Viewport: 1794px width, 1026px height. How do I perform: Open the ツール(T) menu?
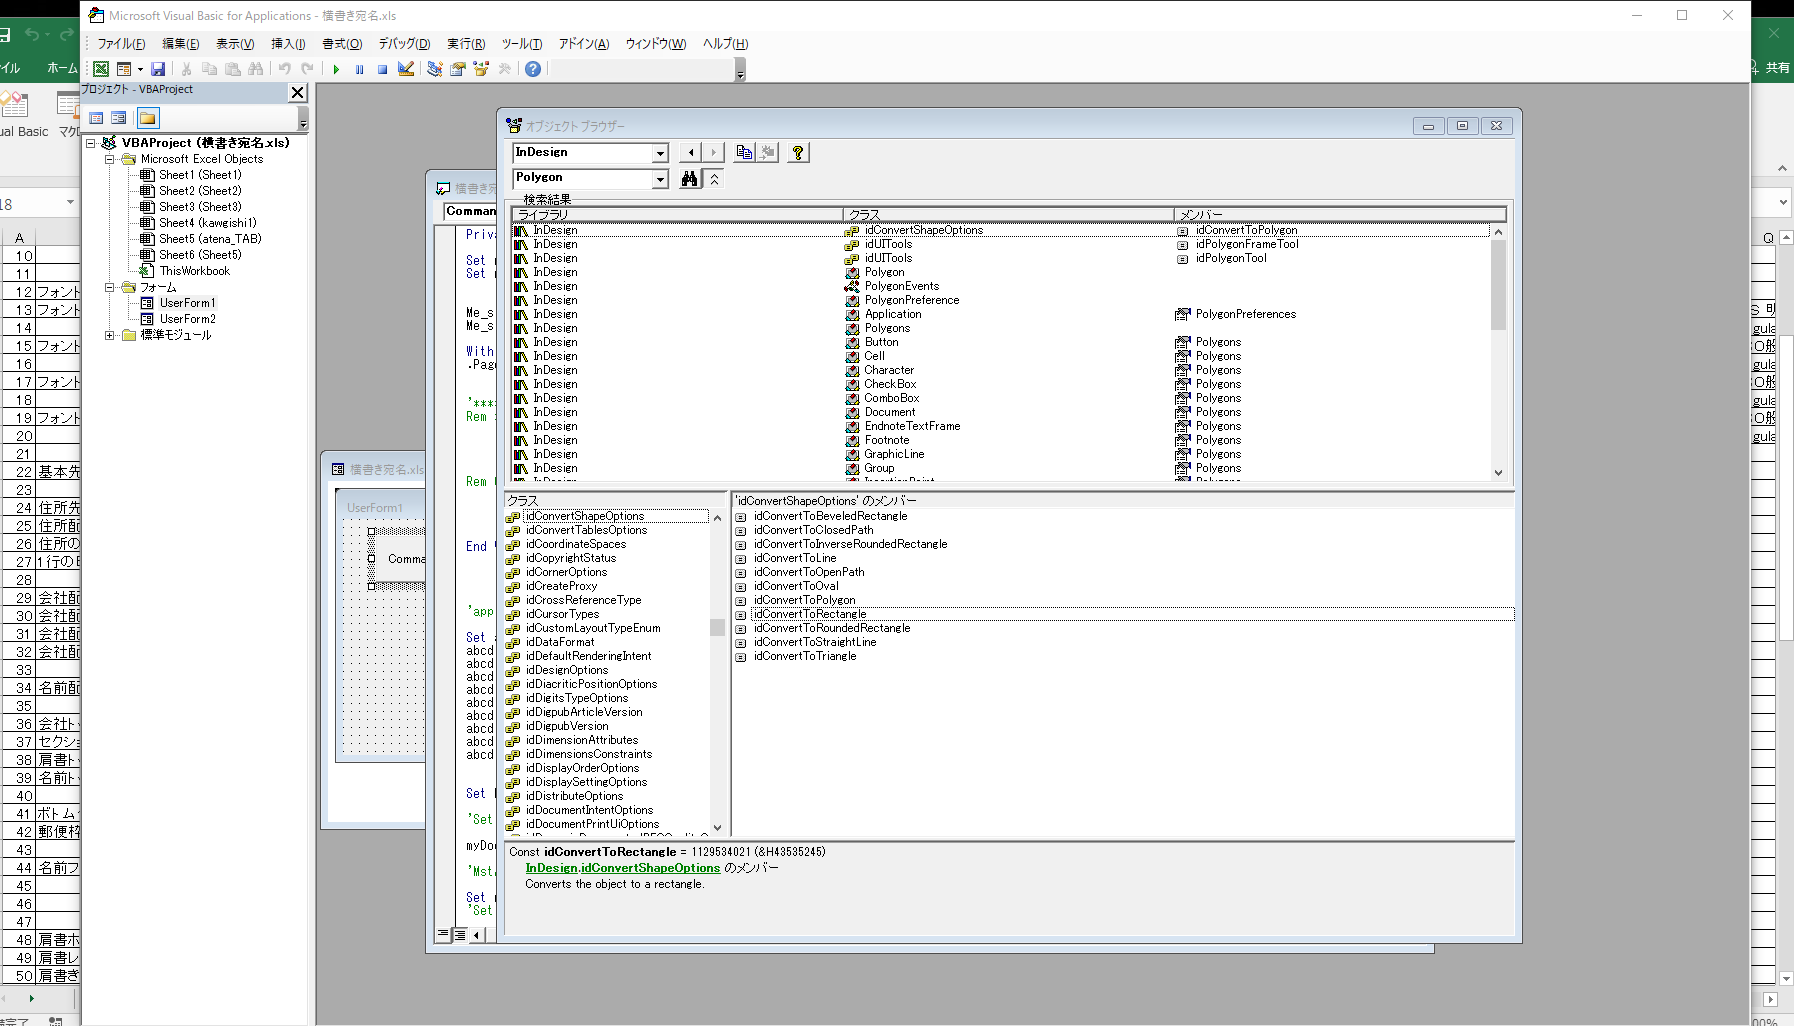[x=522, y=44]
